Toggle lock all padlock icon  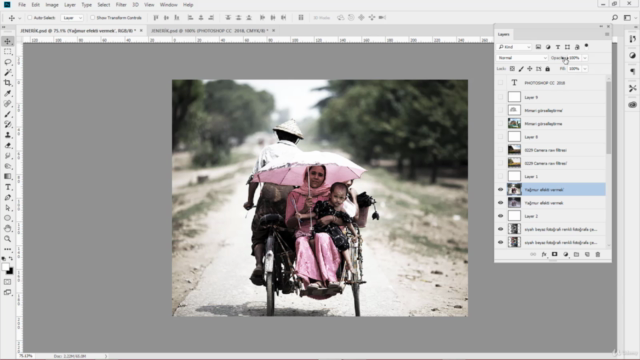[x=547, y=69]
